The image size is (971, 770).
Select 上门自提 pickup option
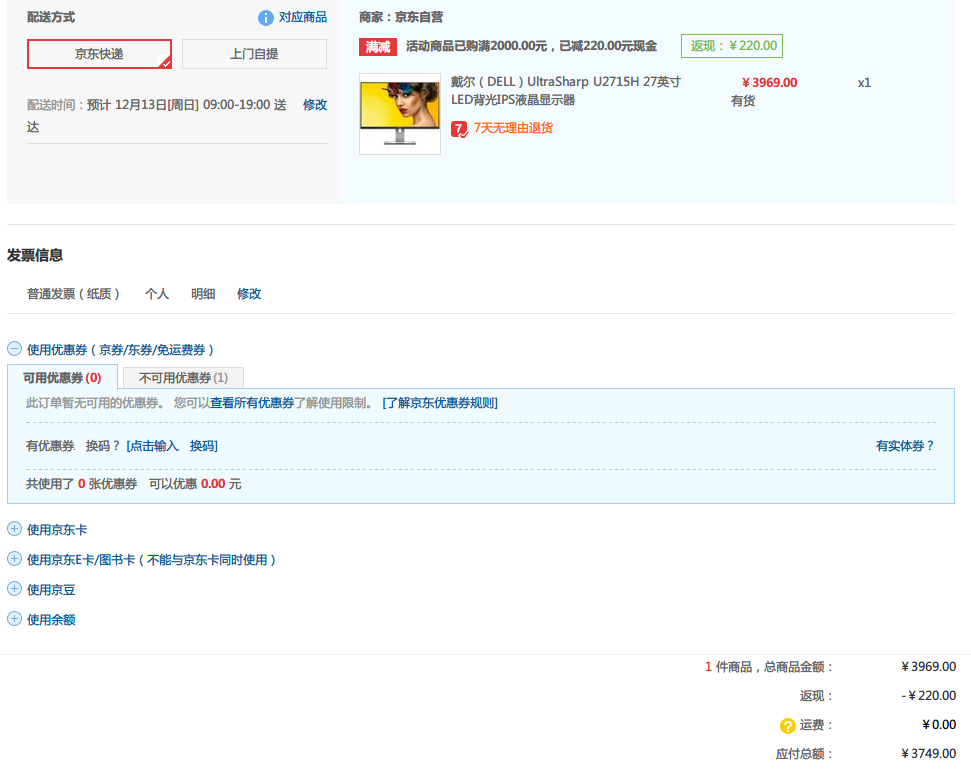[254, 54]
